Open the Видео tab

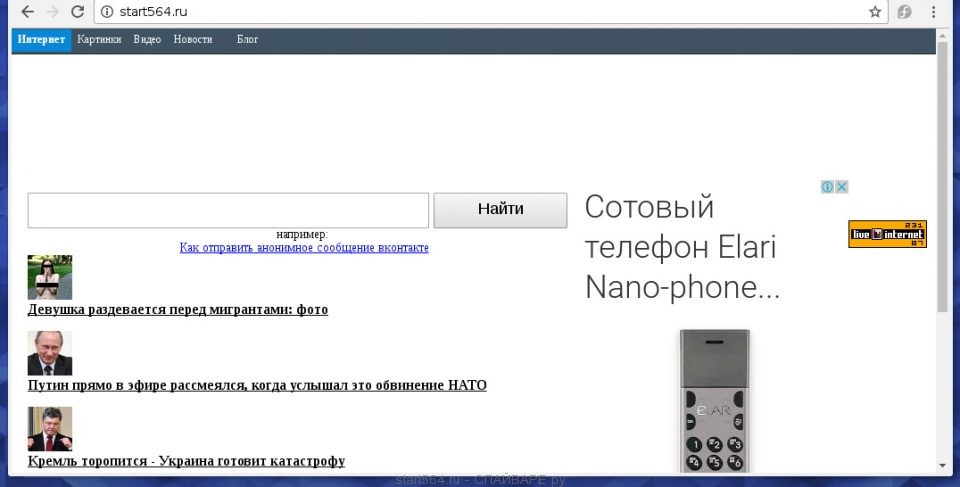click(147, 40)
